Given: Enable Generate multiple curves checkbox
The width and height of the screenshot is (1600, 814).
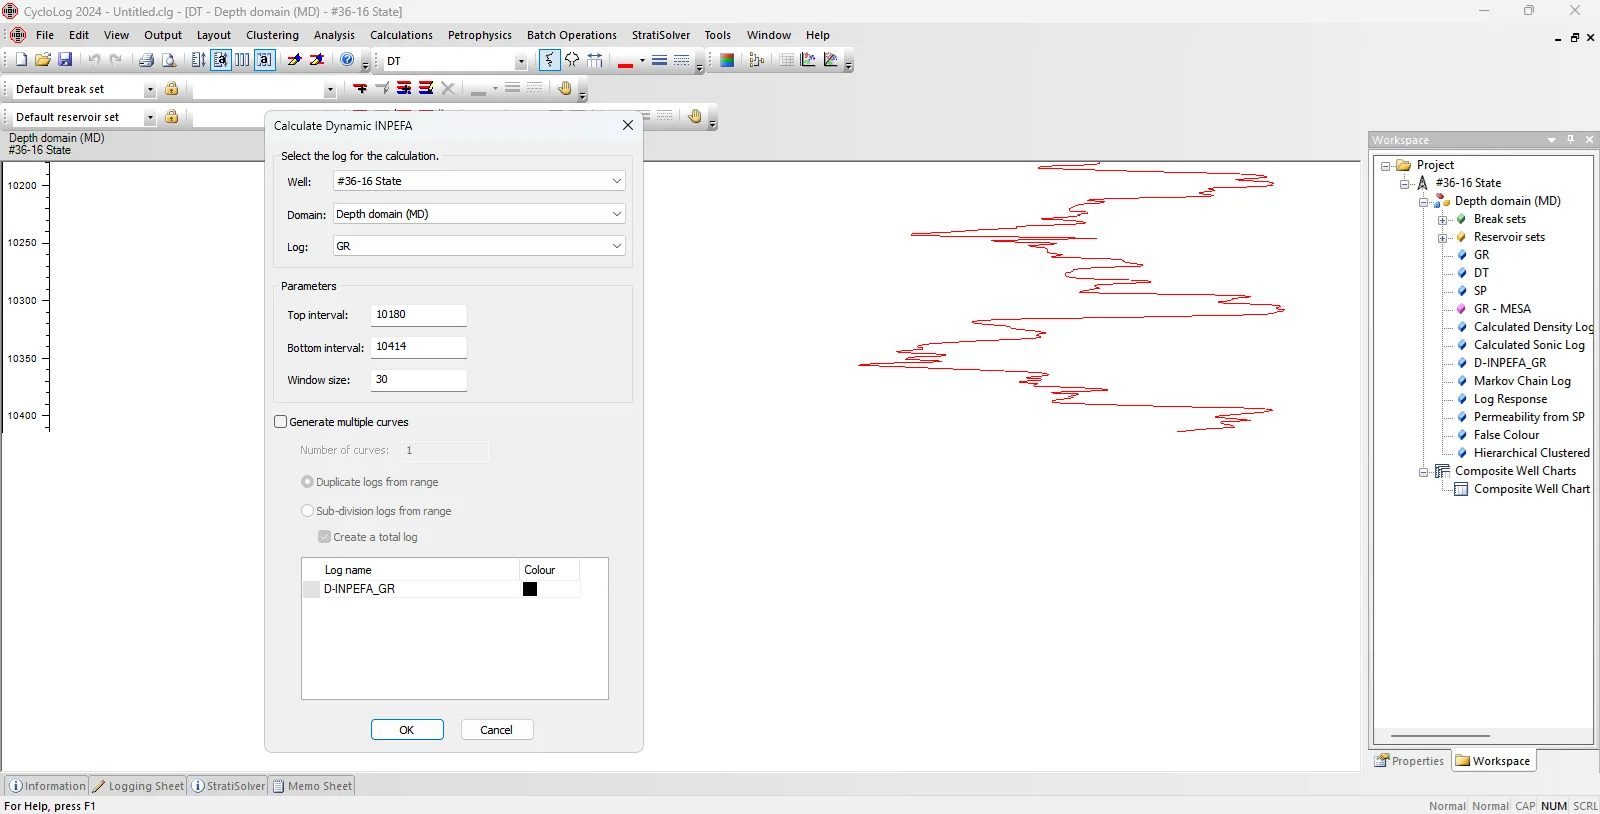Looking at the screenshot, I should (x=281, y=422).
